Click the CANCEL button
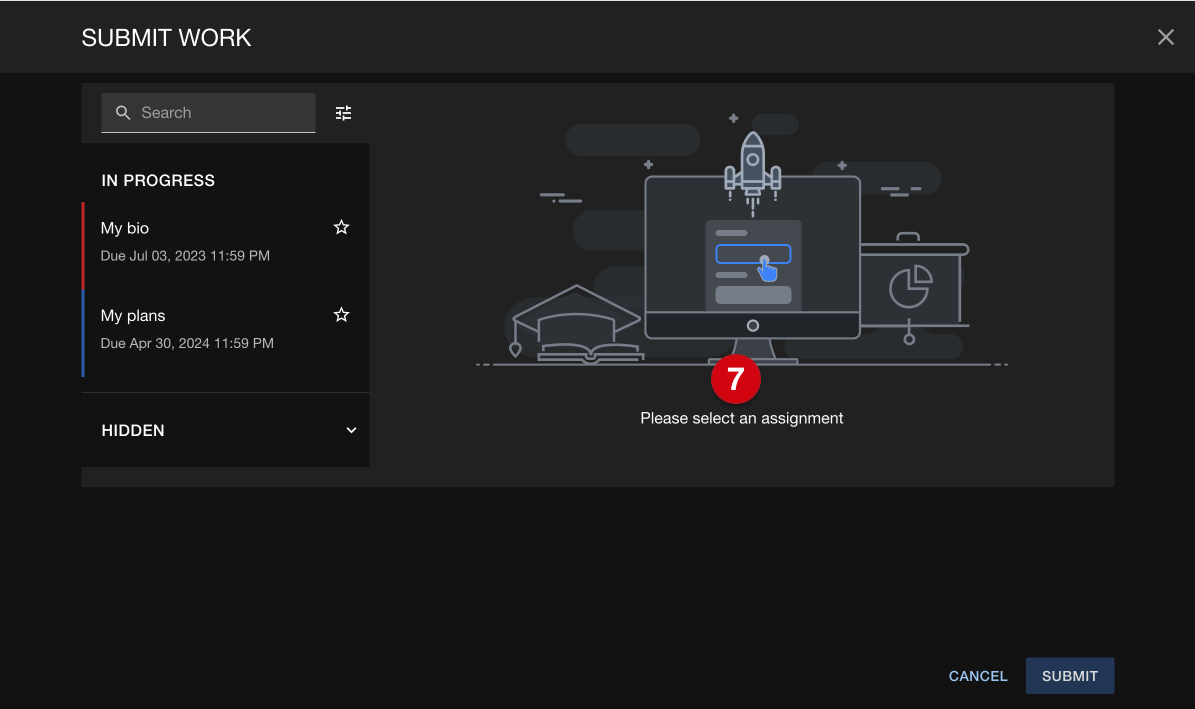1195x709 pixels. 978,676
